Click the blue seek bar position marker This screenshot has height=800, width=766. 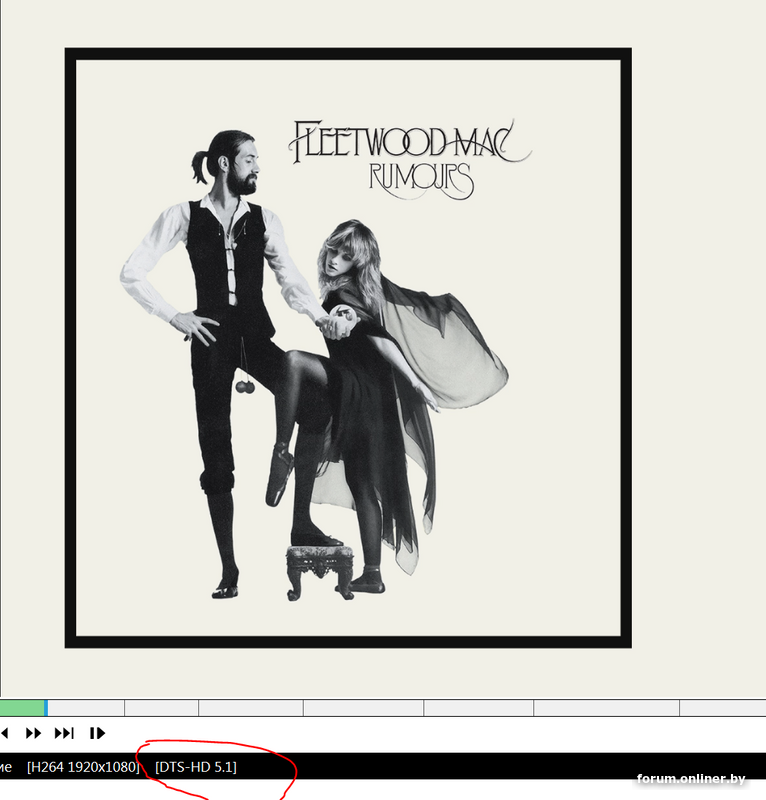(46, 708)
